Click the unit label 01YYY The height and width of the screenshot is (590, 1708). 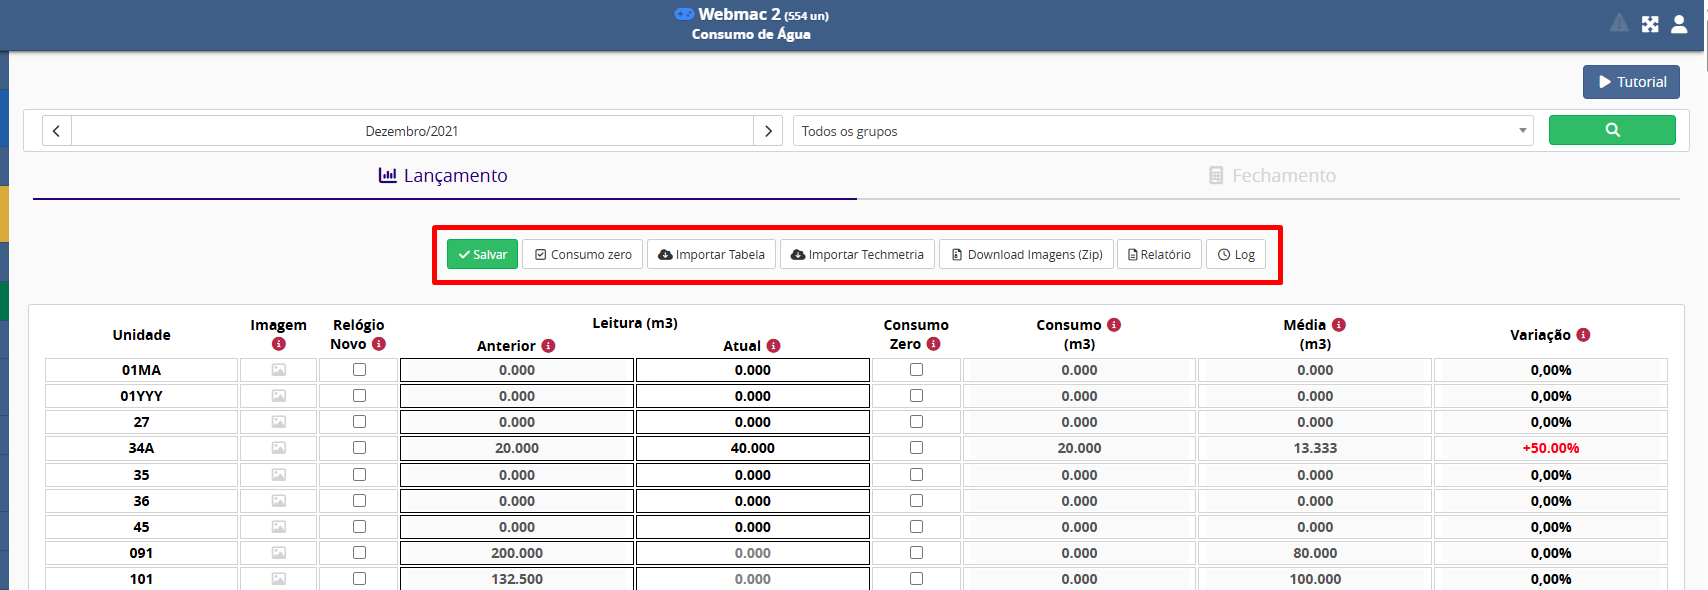click(141, 396)
